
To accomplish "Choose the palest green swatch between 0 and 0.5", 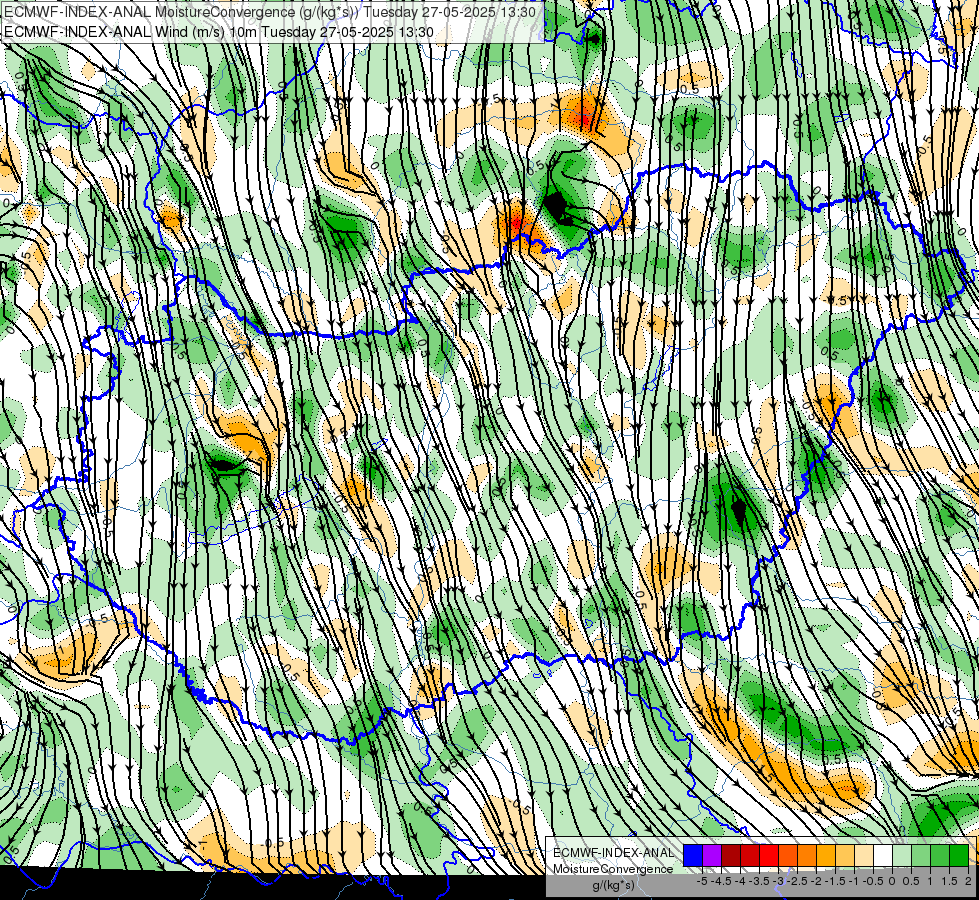I will [902, 855].
